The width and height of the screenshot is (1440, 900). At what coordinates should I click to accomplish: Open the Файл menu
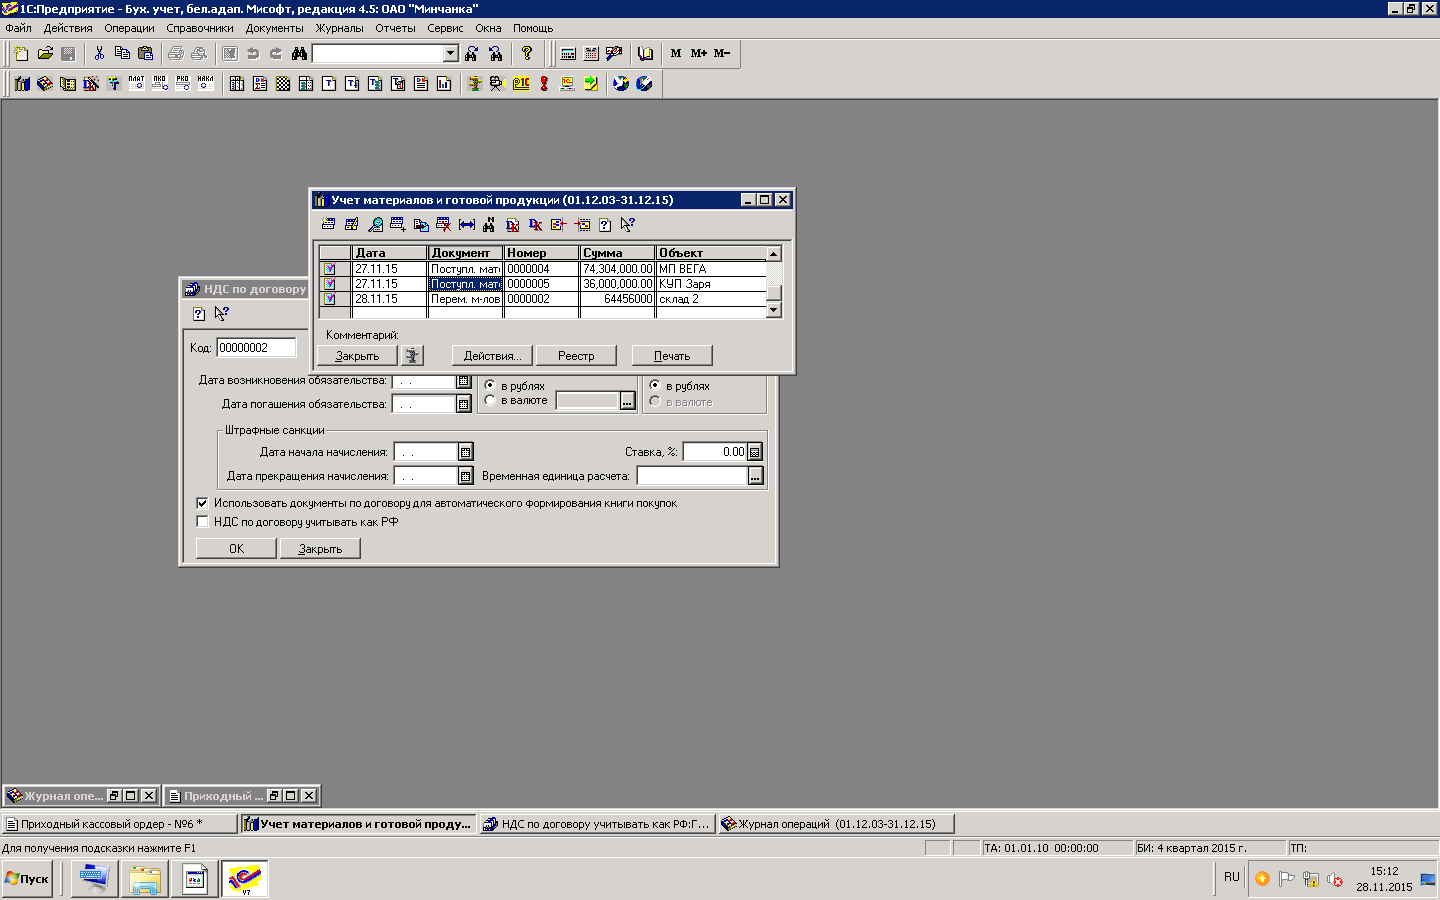point(18,28)
